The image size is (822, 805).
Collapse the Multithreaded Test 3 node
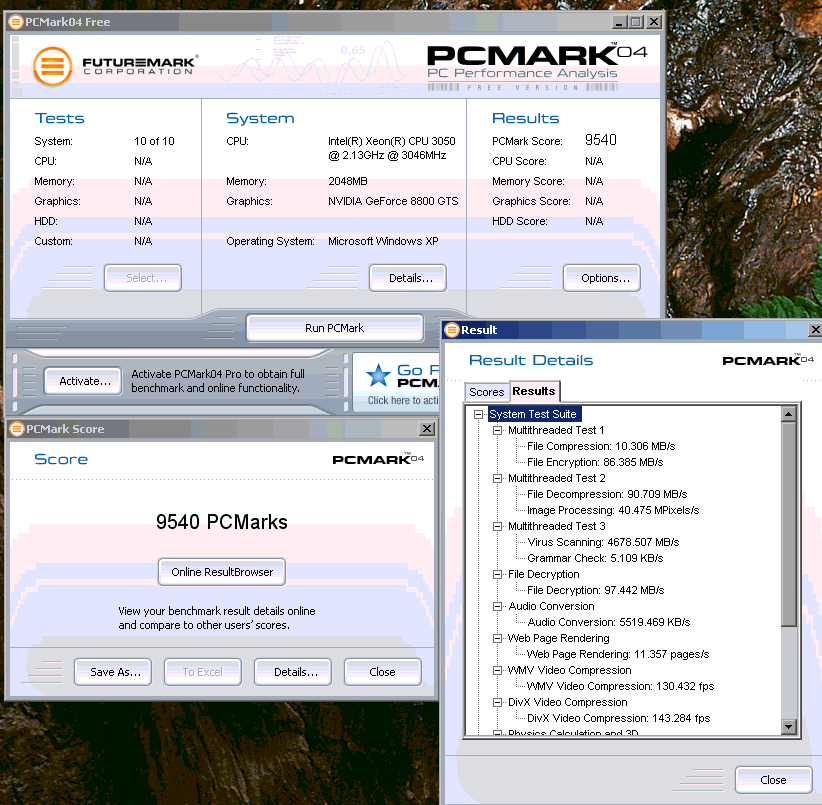(x=497, y=526)
